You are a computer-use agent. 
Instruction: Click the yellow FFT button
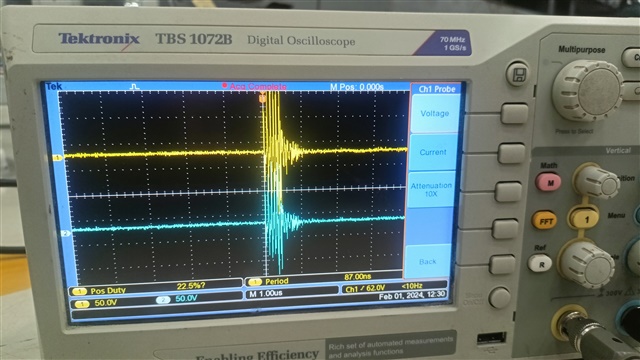pyautogui.click(x=545, y=221)
